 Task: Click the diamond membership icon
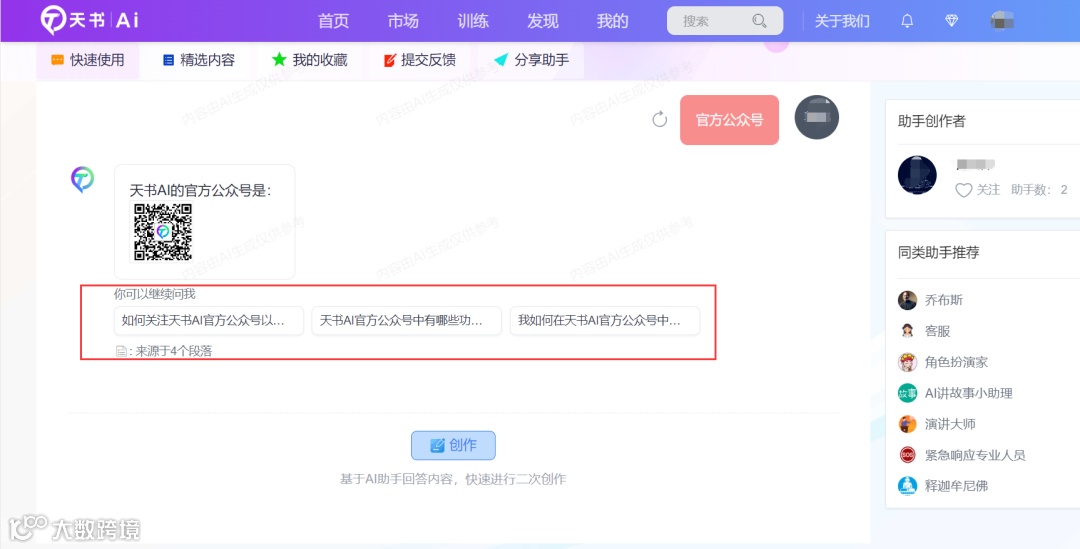click(951, 21)
